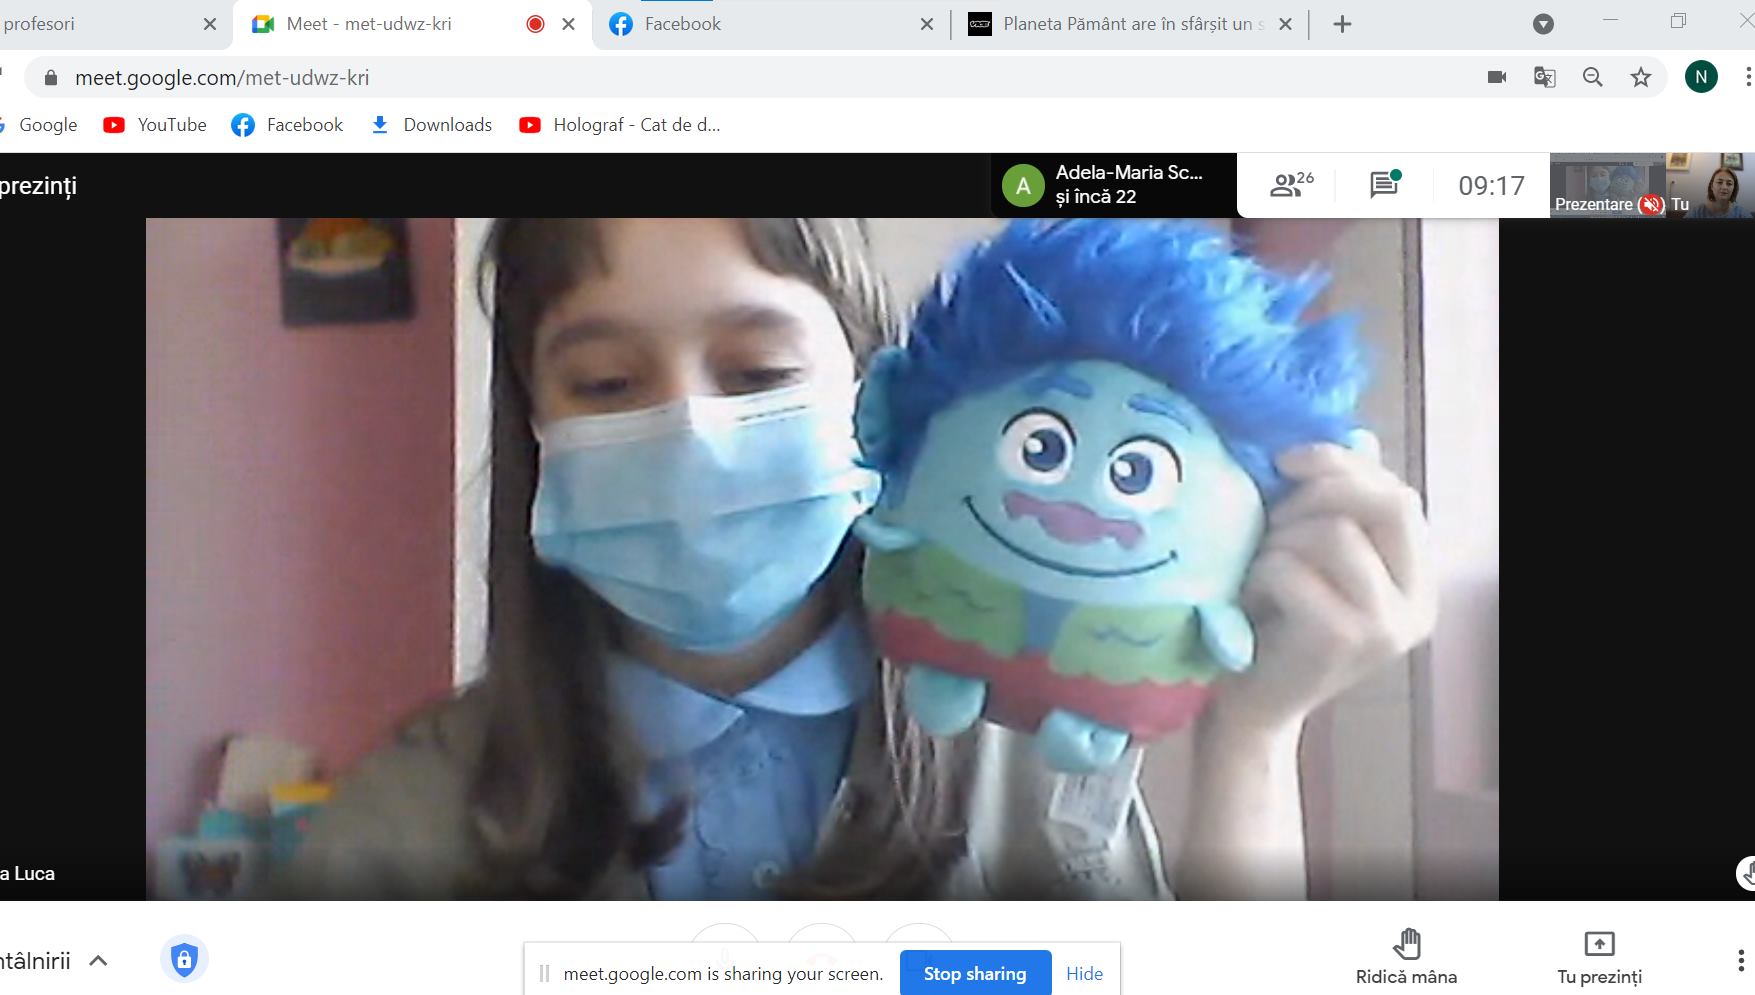The image size is (1755, 995).
Task: Open the meeting safety shield icon
Action: coord(184,960)
